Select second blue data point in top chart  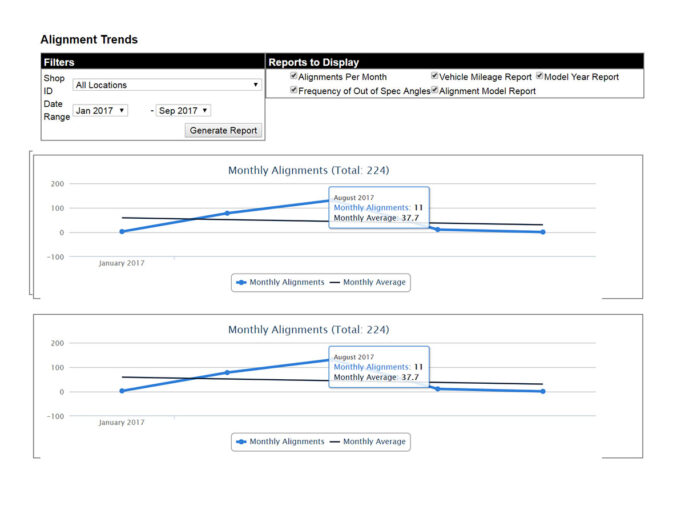coord(227,213)
